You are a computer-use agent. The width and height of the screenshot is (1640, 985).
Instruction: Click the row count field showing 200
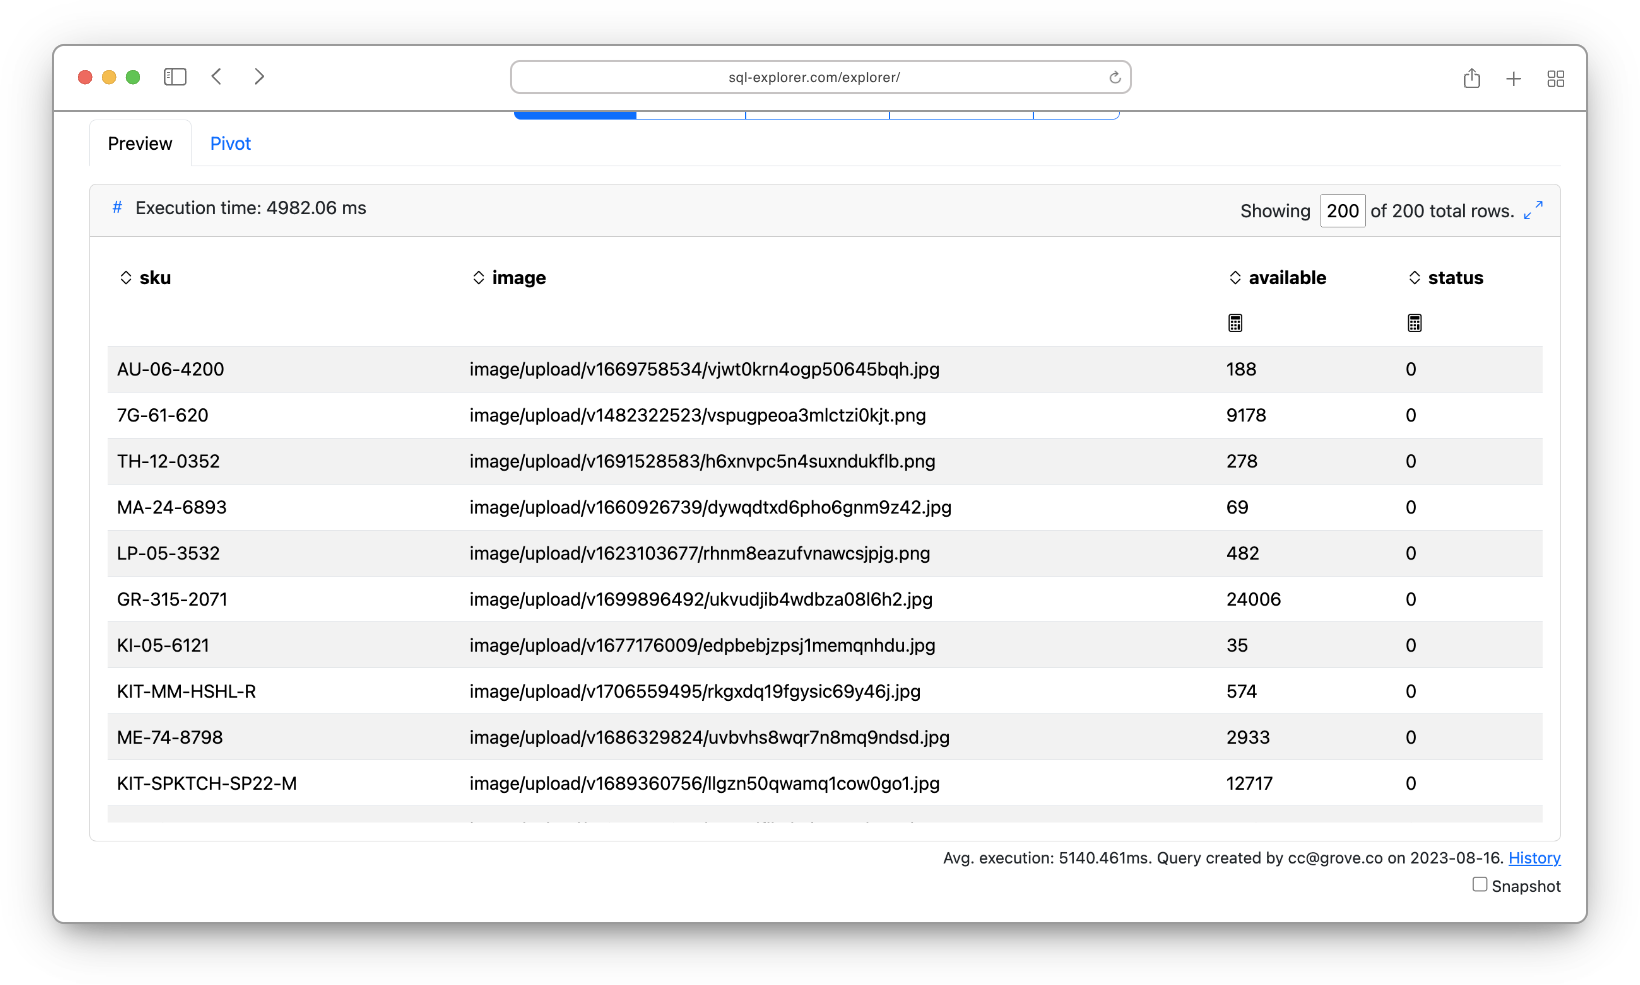(1342, 211)
